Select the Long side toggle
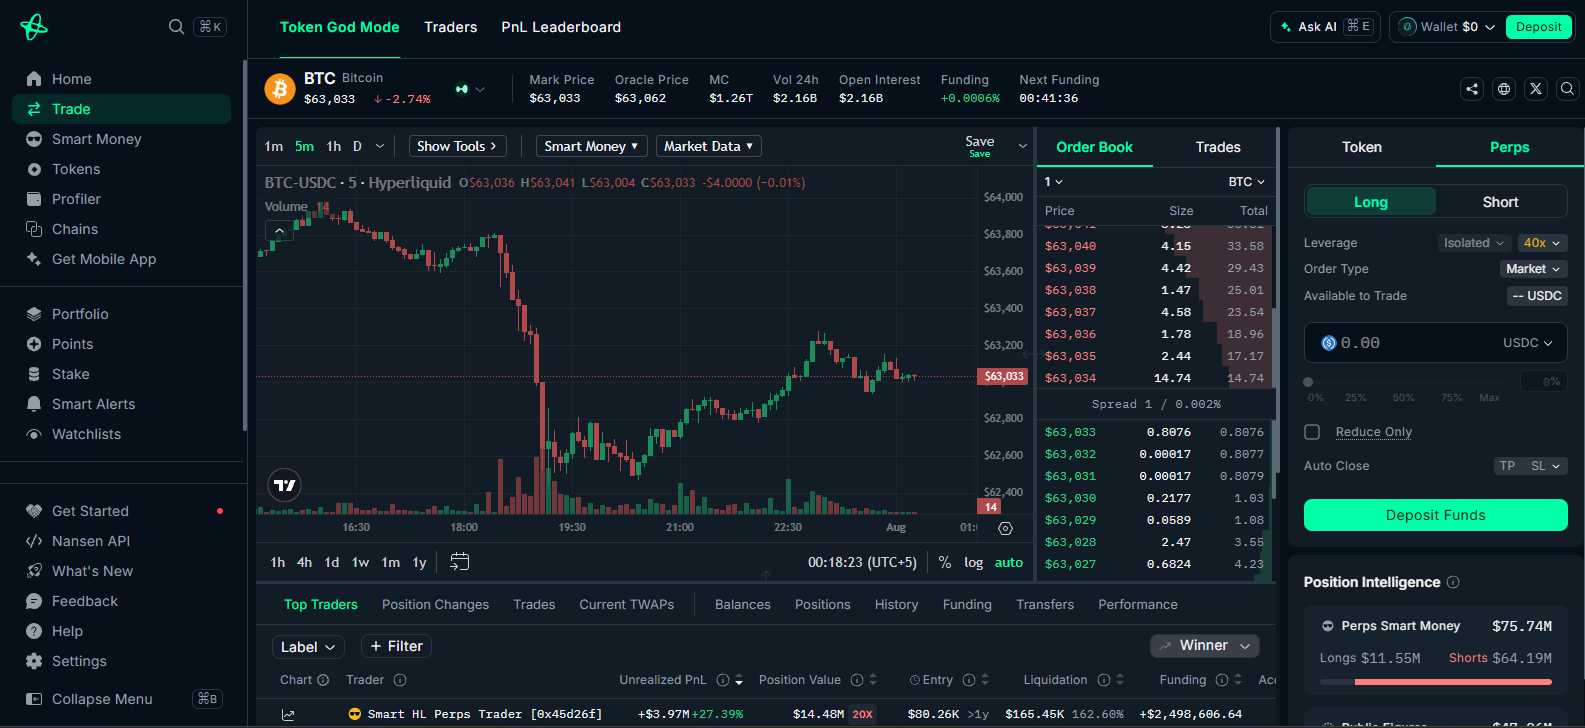Screen dimensions: 1585x728 coord(1371,202)
